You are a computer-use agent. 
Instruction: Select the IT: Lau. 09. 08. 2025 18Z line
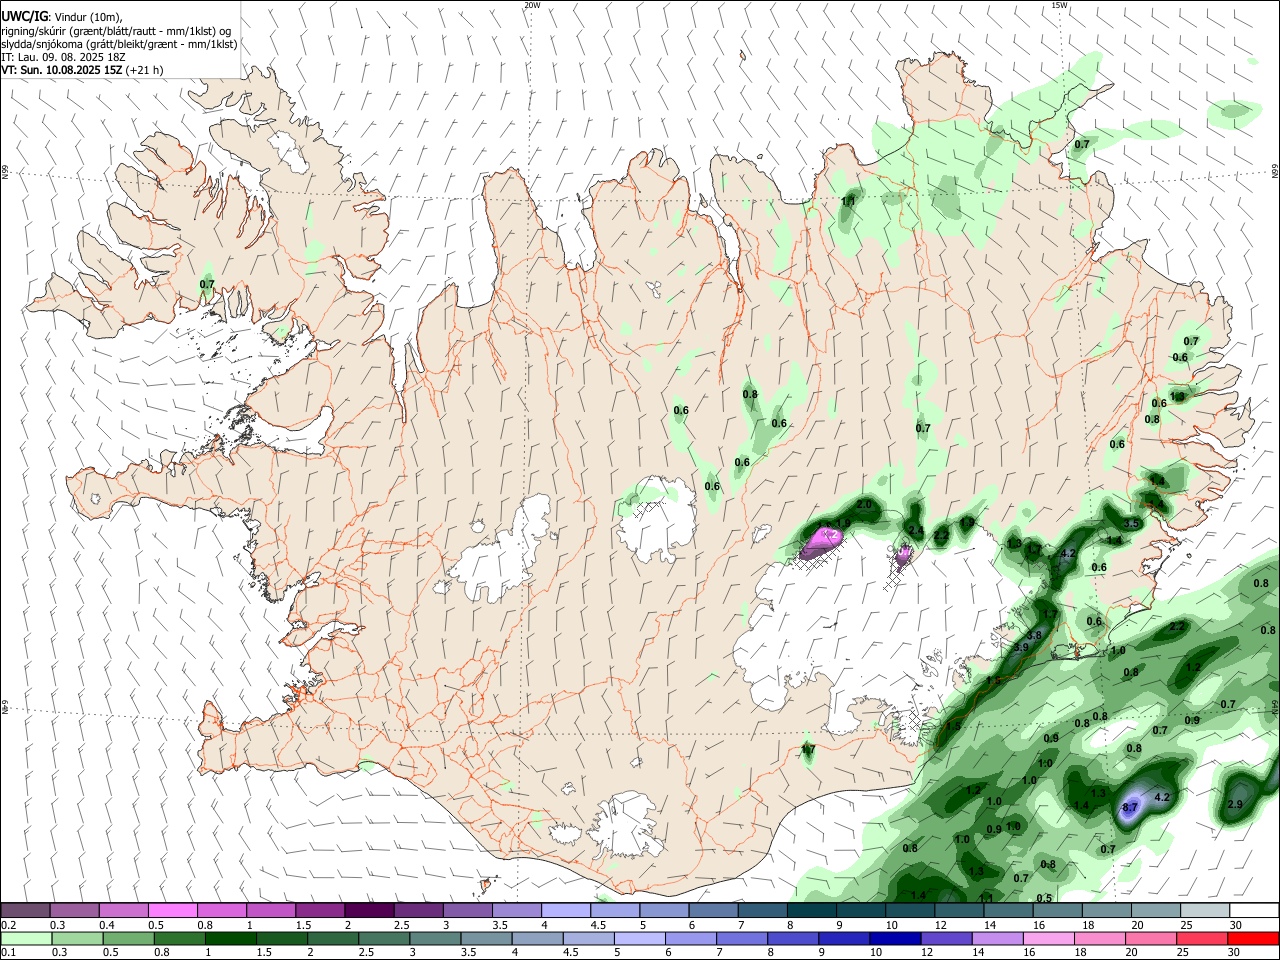(63, 57)
